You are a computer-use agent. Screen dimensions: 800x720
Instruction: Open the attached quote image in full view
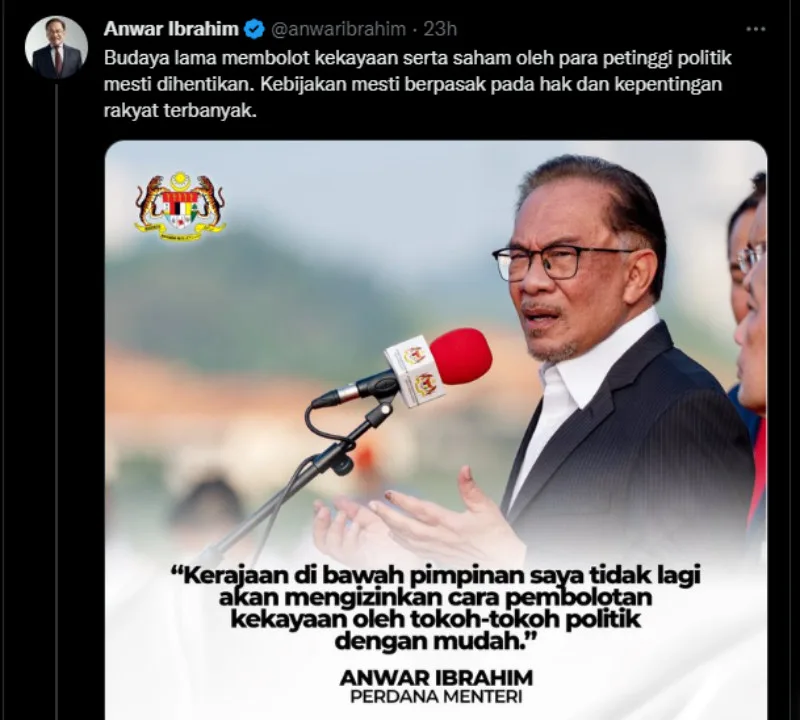pos(436,430)
